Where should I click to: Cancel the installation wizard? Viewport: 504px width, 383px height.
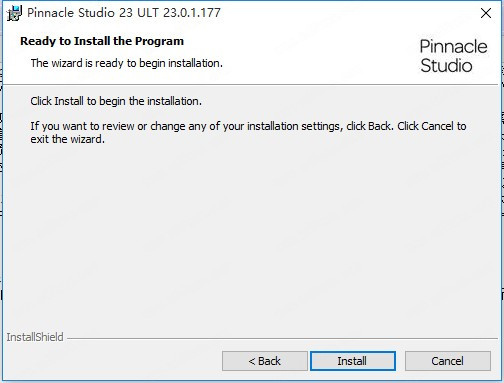pyautogui.click(x=448, y=361)
